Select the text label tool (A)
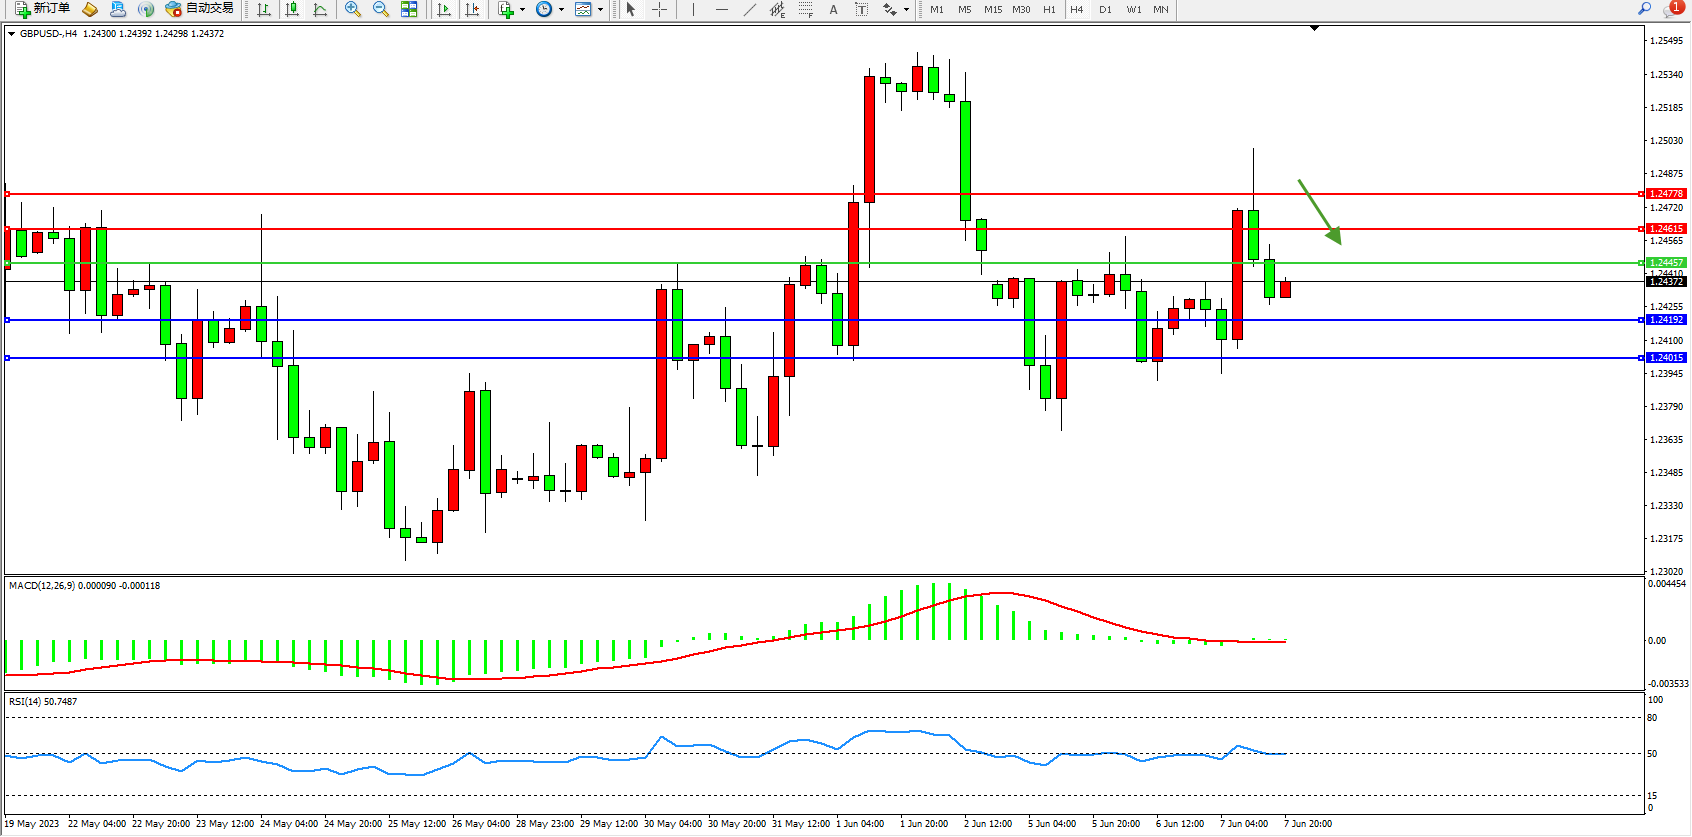The image size is (1692, 837). click(833, 9)
